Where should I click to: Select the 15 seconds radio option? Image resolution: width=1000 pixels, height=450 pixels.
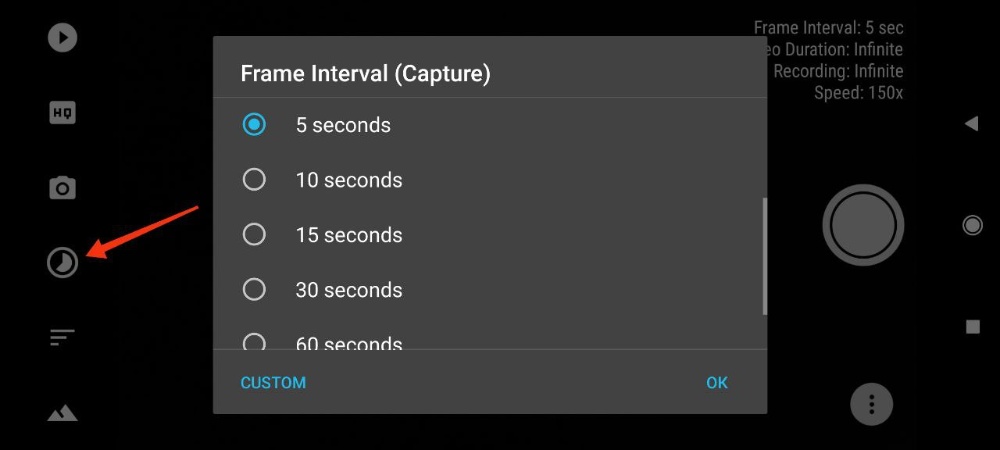255,235
